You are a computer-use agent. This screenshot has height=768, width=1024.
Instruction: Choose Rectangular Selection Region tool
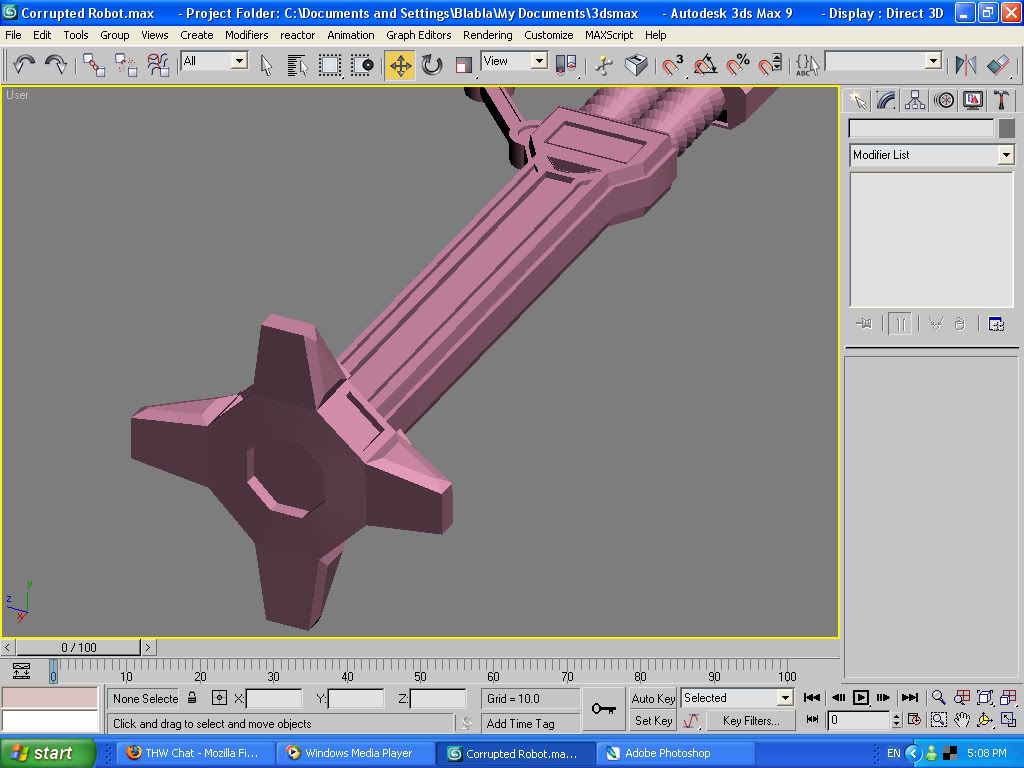coord(330,65)
